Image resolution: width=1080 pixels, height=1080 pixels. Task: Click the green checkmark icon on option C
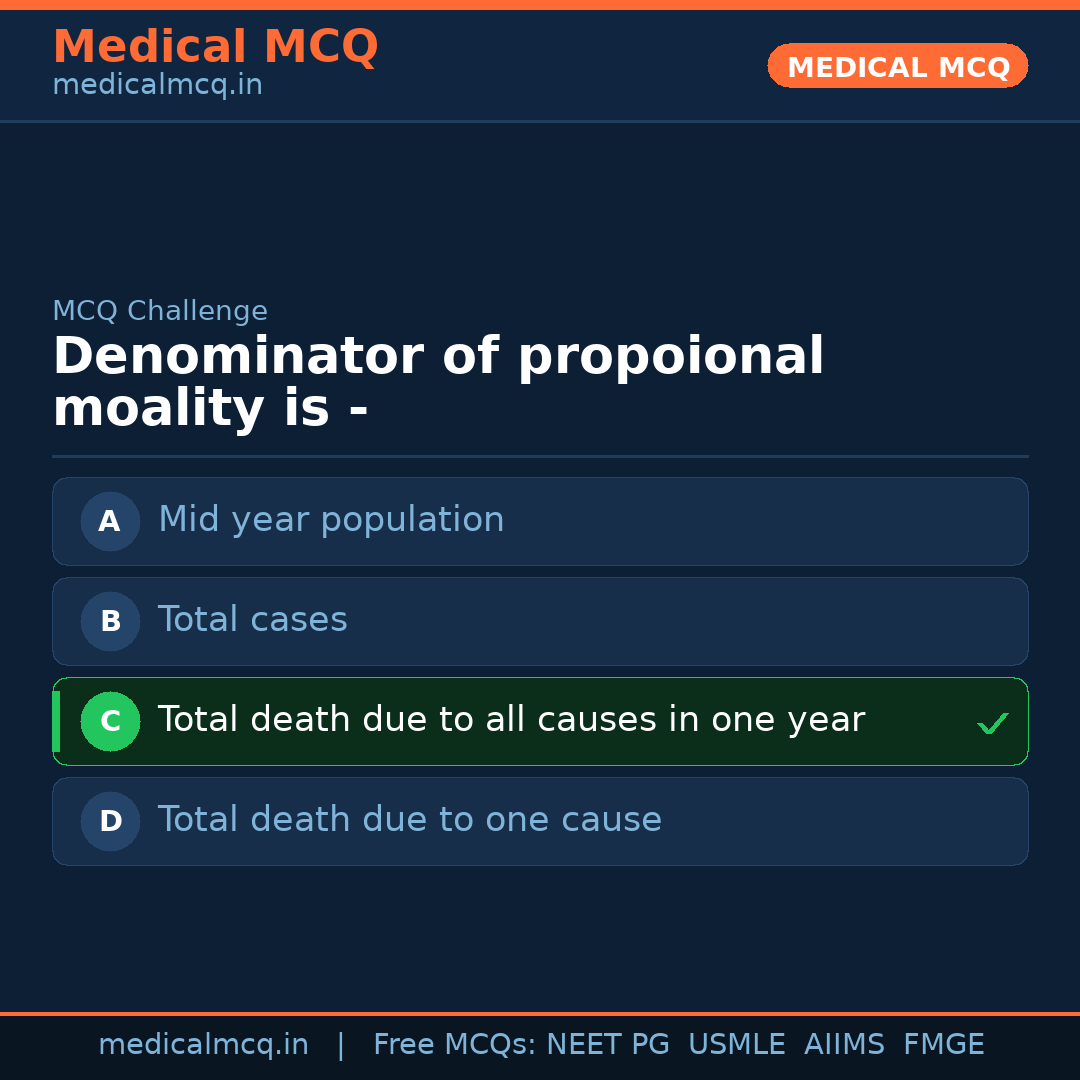click(993, 721)
